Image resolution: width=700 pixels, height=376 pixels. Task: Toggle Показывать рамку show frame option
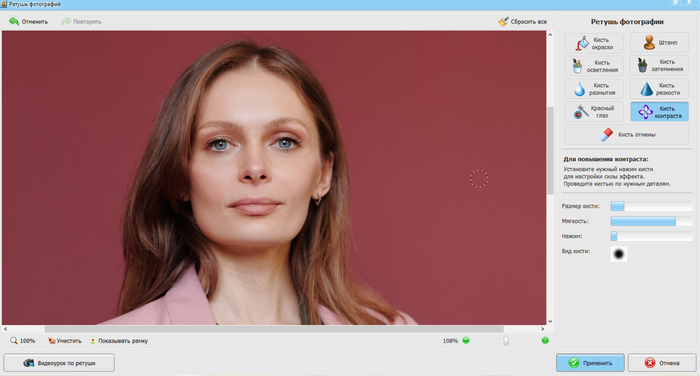point(119,341)
